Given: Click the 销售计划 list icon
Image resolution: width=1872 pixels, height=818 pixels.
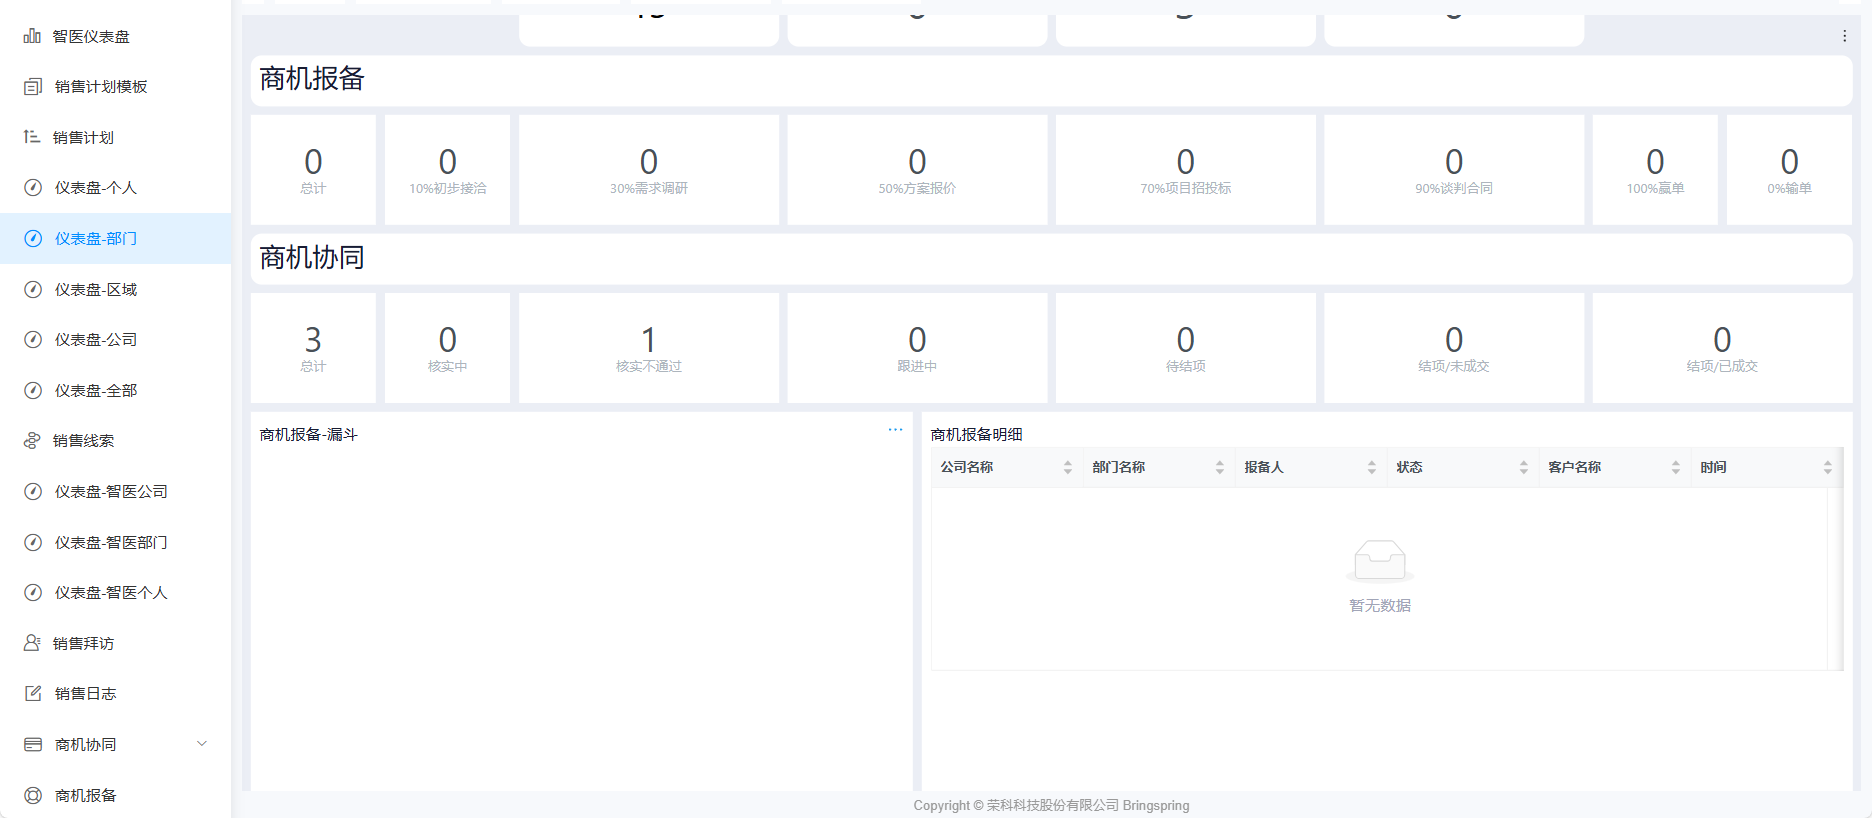Looking at the screenshot, I should (32, 137).
